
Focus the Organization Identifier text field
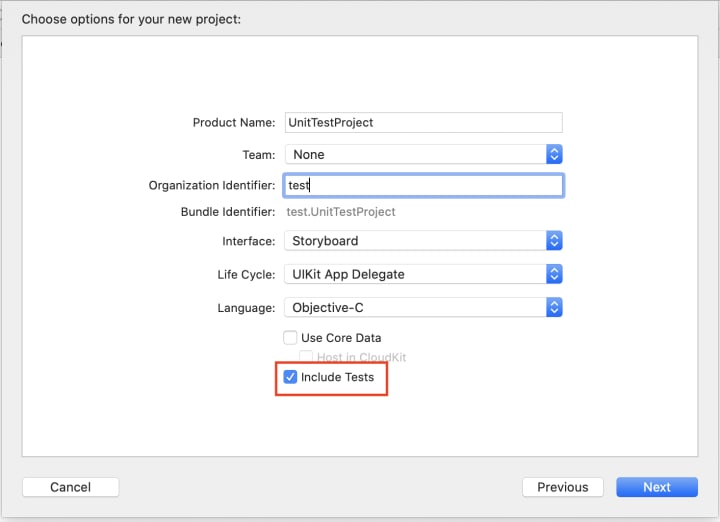pyautogui.click(x=423, y=185)
